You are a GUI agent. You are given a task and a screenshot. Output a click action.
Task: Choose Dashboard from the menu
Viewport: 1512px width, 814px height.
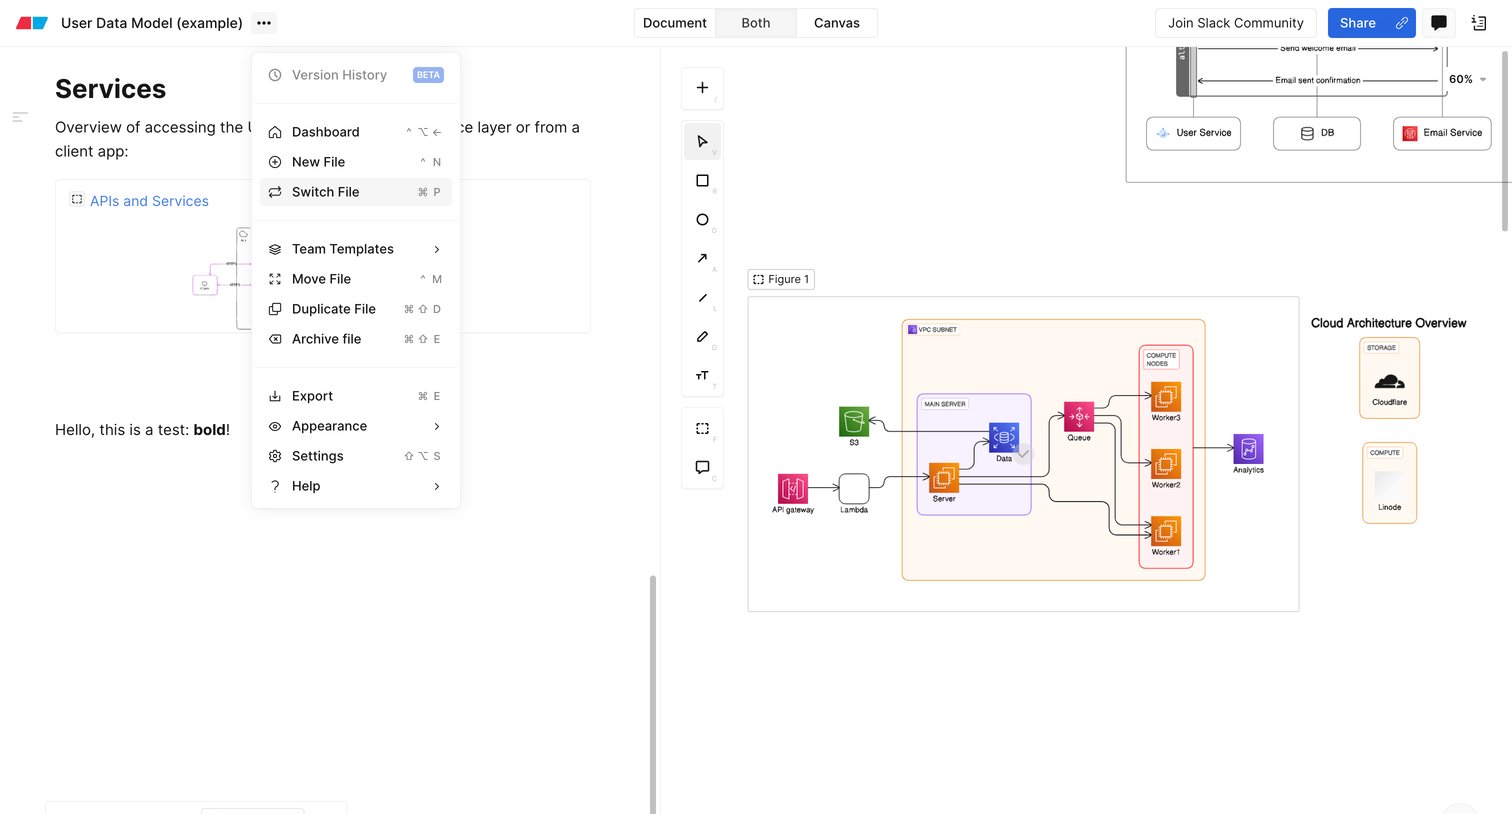click(x=356, y=132)
